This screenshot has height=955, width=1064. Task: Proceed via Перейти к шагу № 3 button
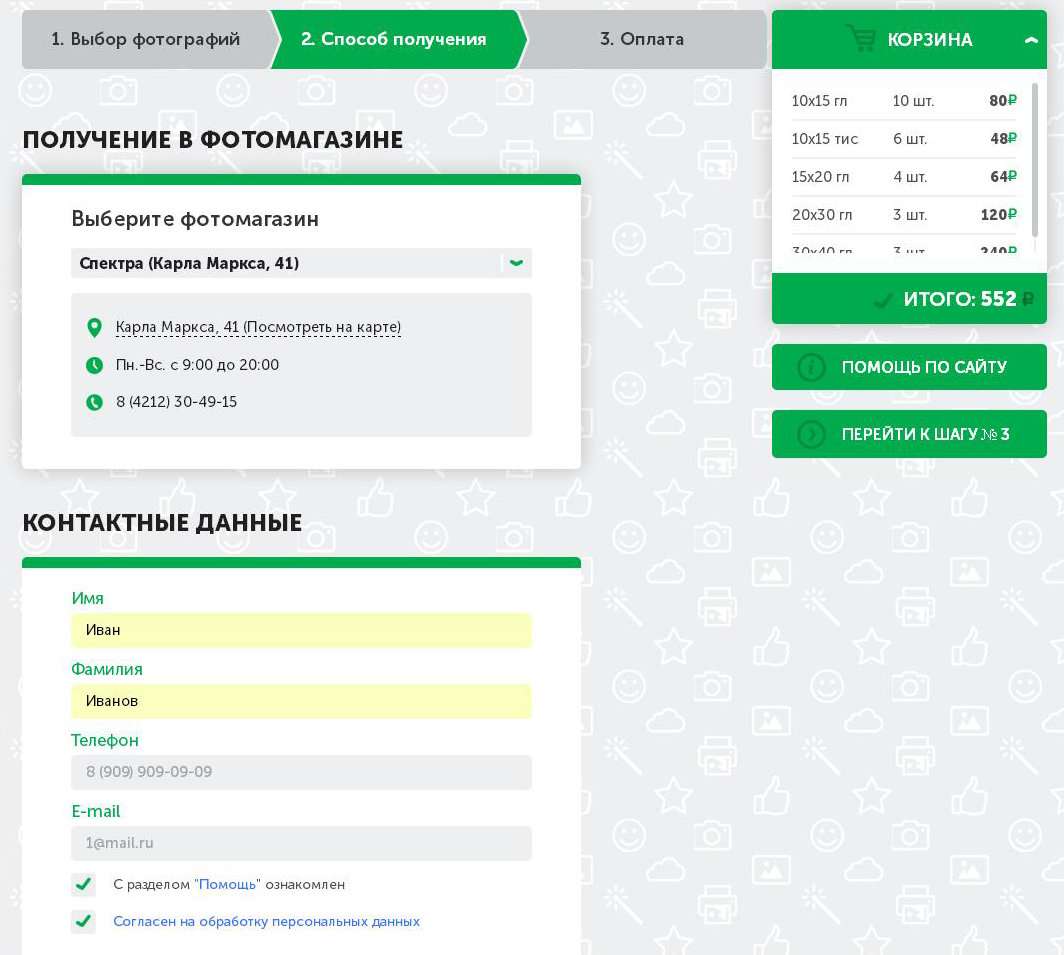(909, 434)
